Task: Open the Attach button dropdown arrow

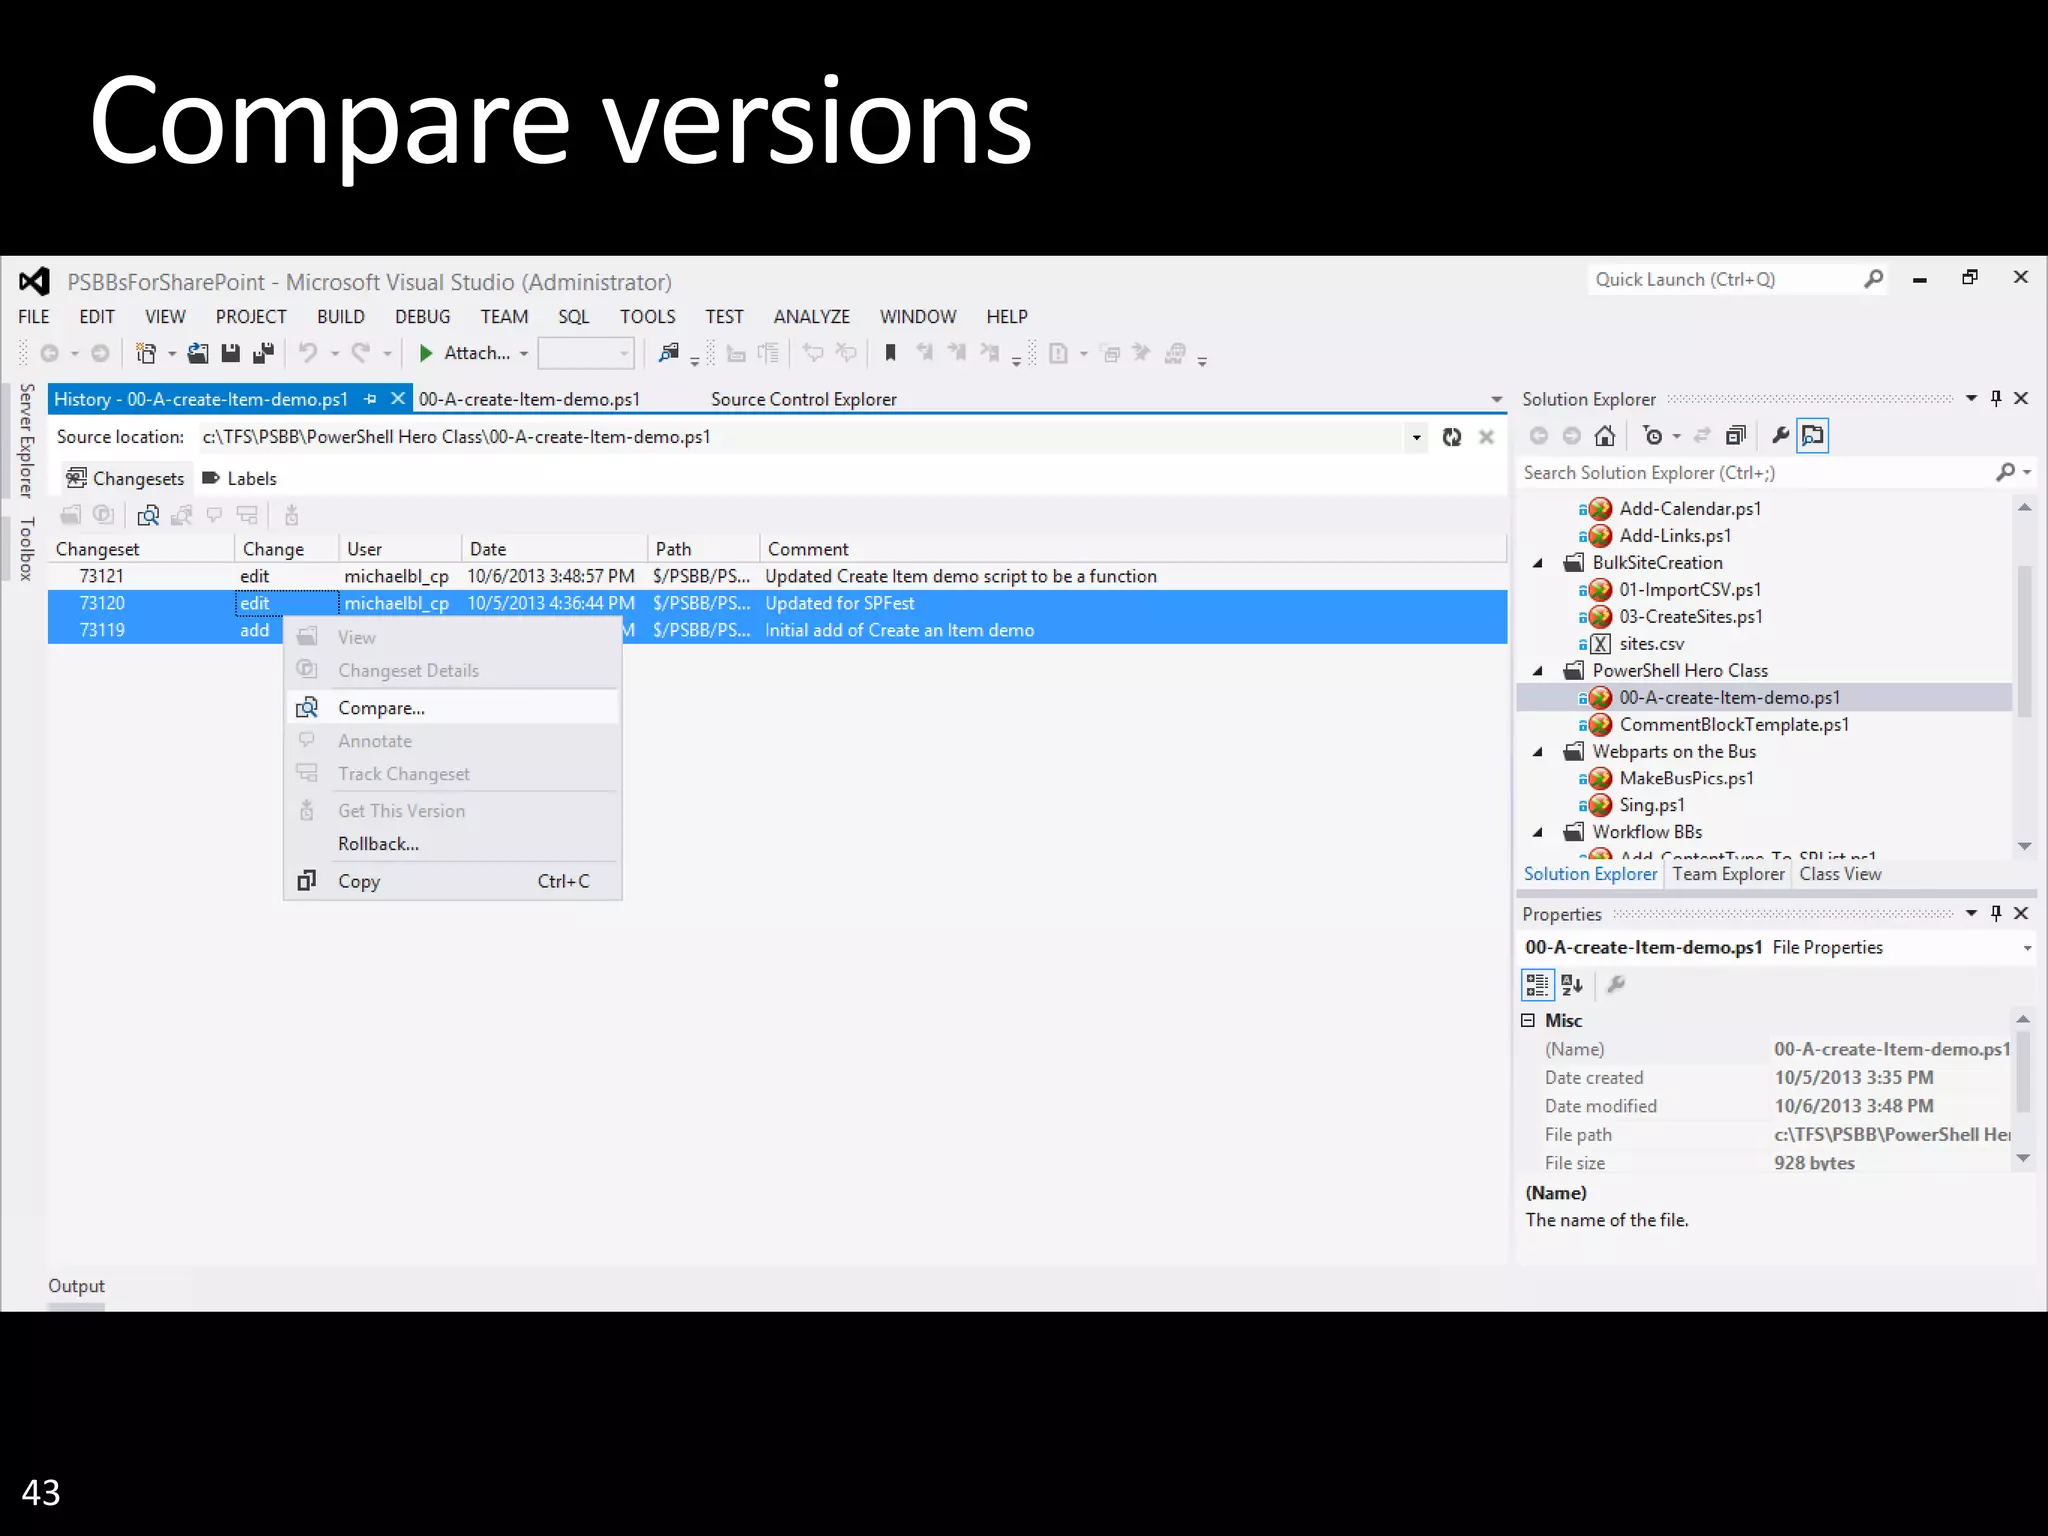Action: click(x=524, y=353)
